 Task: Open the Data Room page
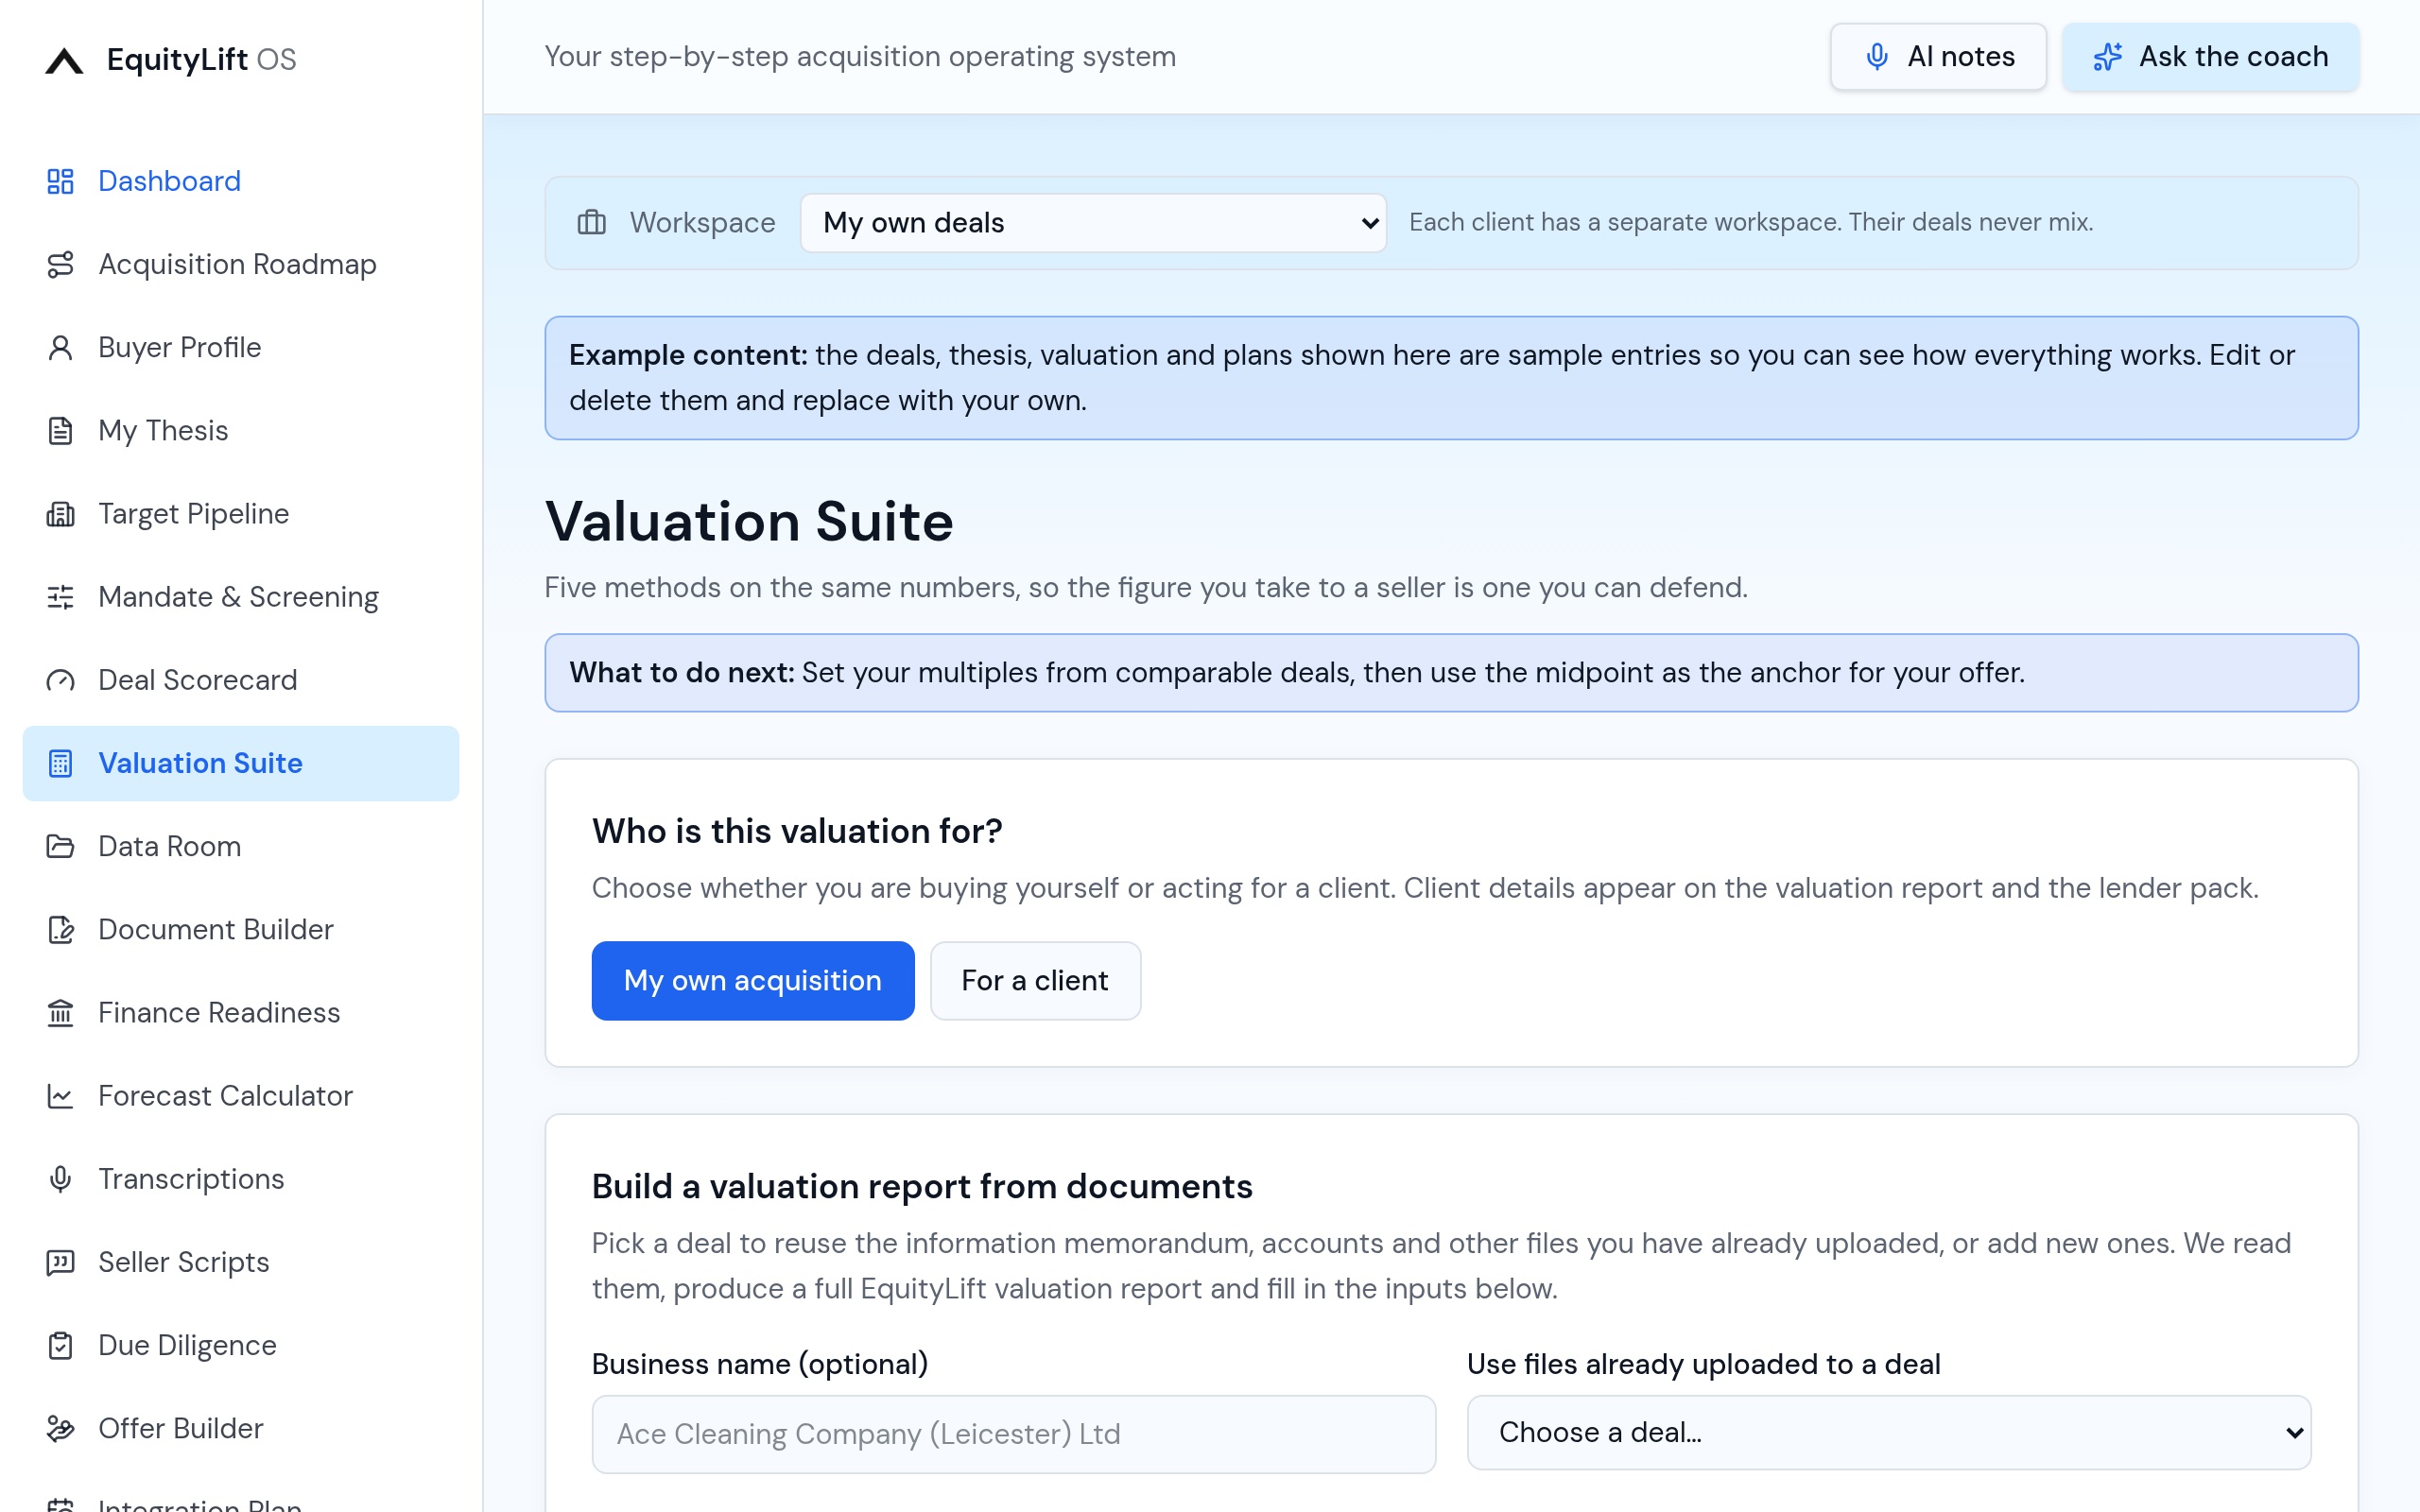coord(240,846)
